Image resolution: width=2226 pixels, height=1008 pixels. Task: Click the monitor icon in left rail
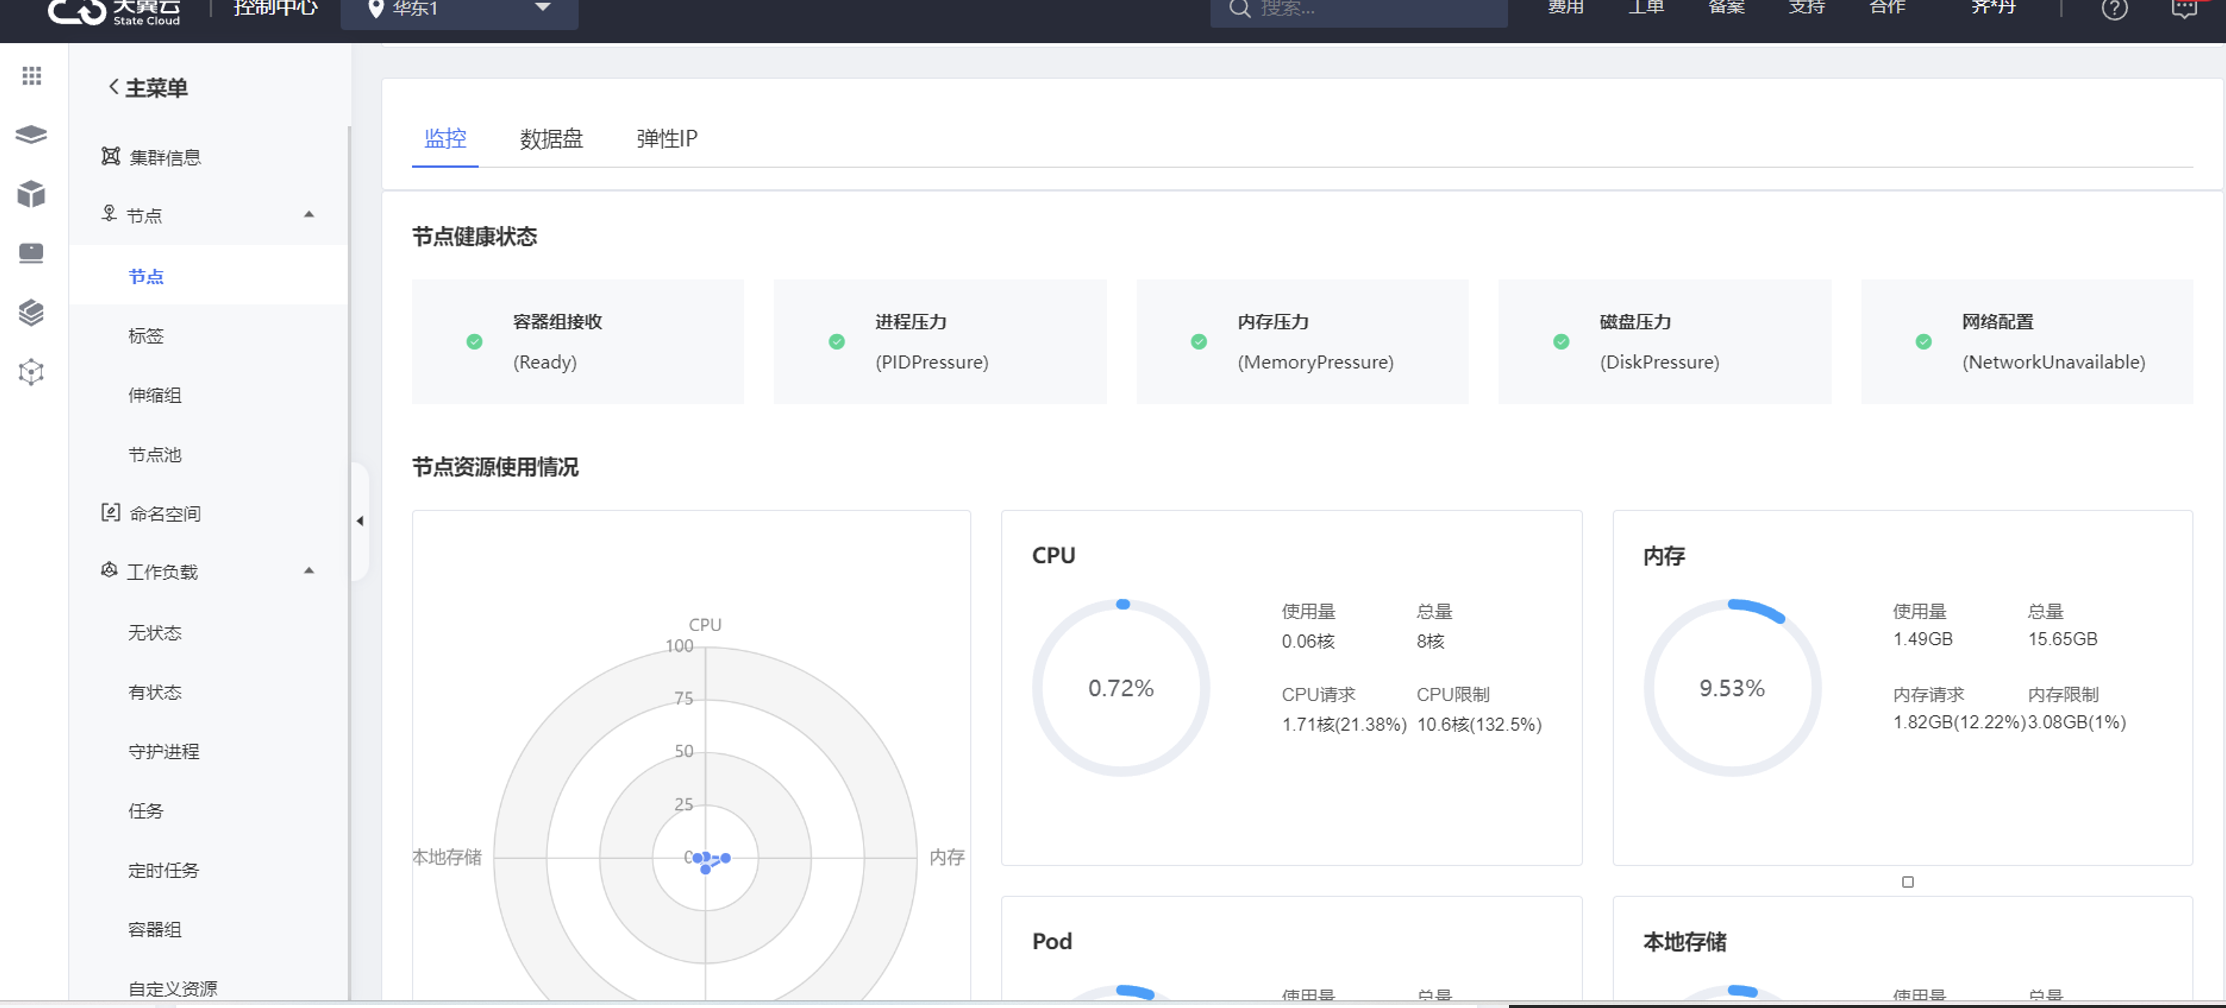point(31,253)
